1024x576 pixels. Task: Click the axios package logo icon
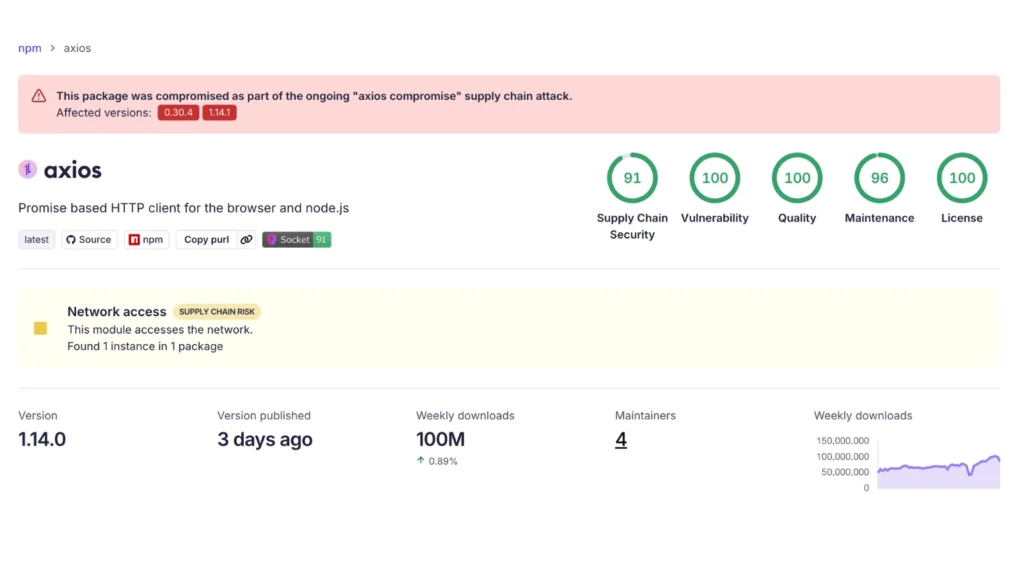(x=26, y=169)
